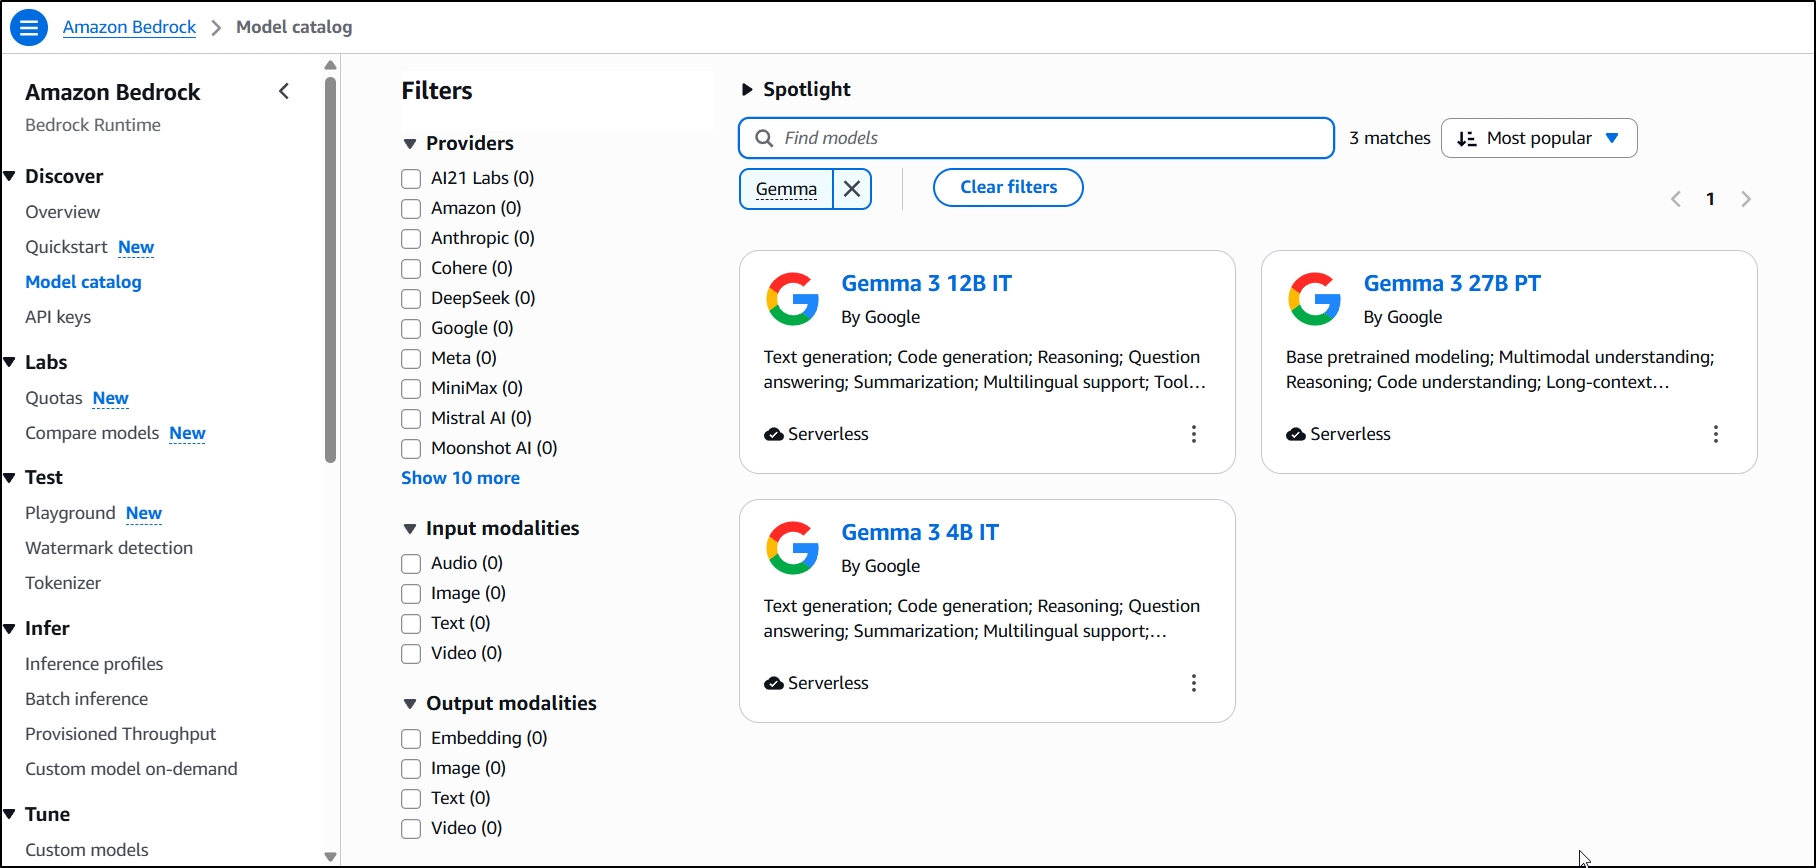This screenshot has width=1816, height=868.
Task: Open Quickstart in the sidebar
Action: 66,247
